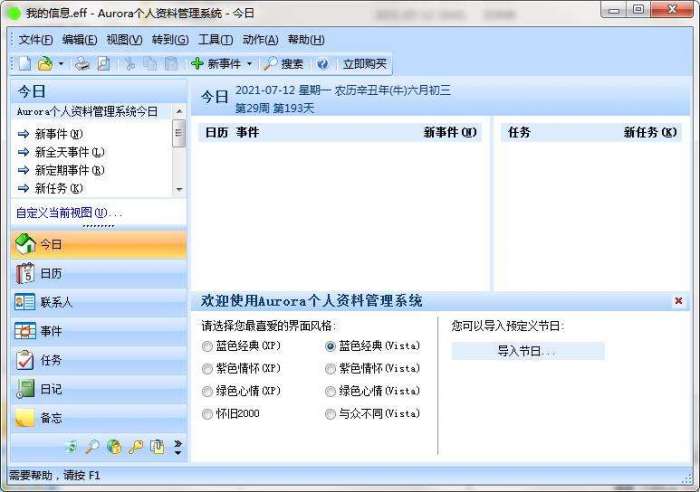Click the print preview toolbar icon
The image size is (700, 492).
pos(104,64)
